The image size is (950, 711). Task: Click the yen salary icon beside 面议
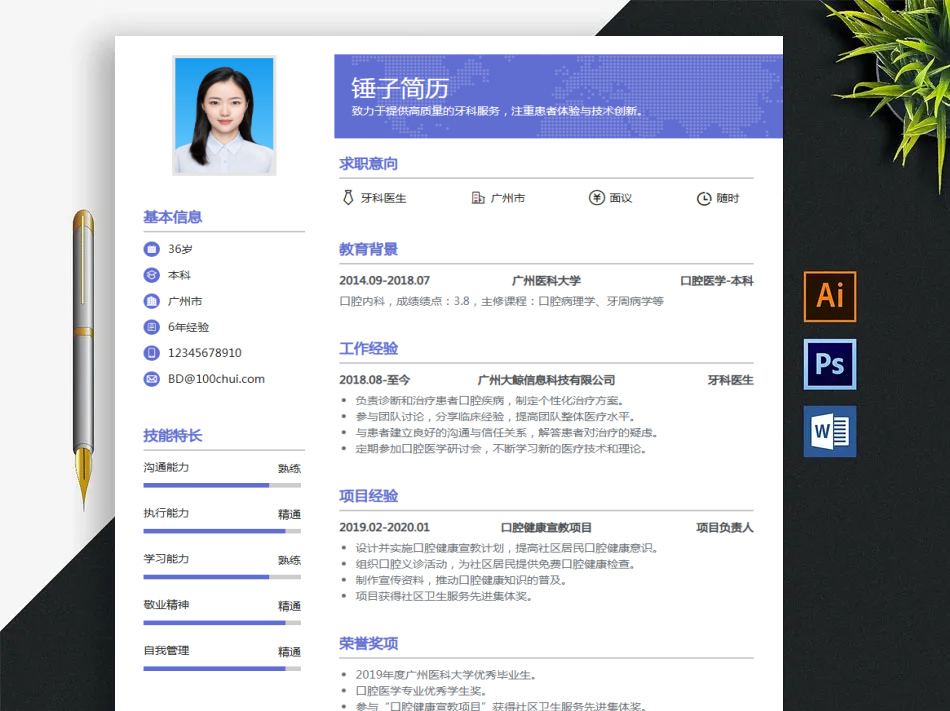[x=597, y=198]
